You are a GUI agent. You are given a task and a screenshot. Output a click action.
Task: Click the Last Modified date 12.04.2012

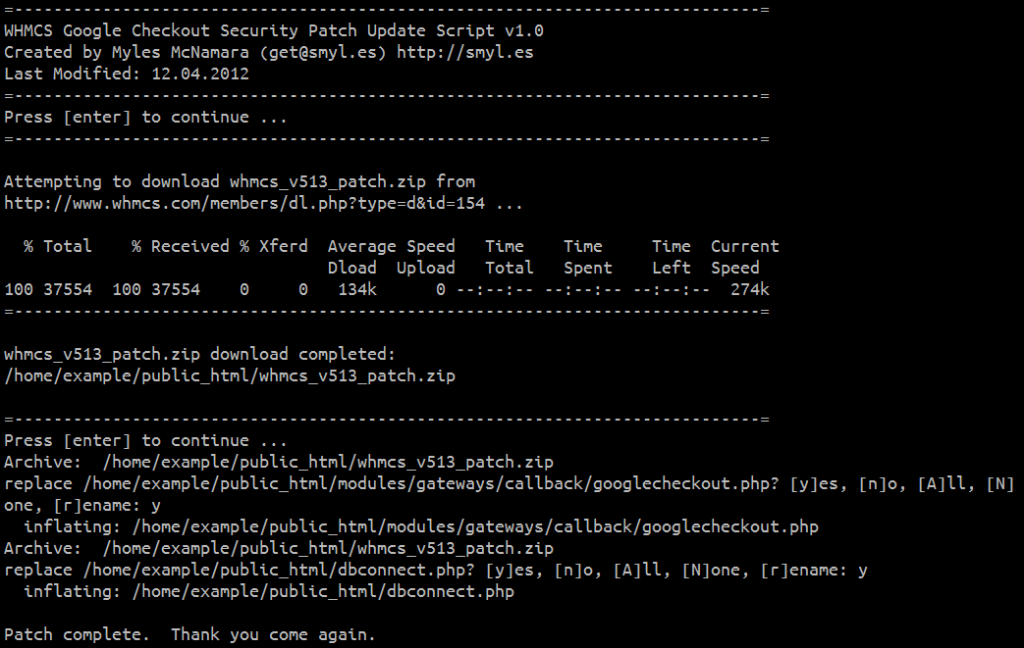[200, 74]
